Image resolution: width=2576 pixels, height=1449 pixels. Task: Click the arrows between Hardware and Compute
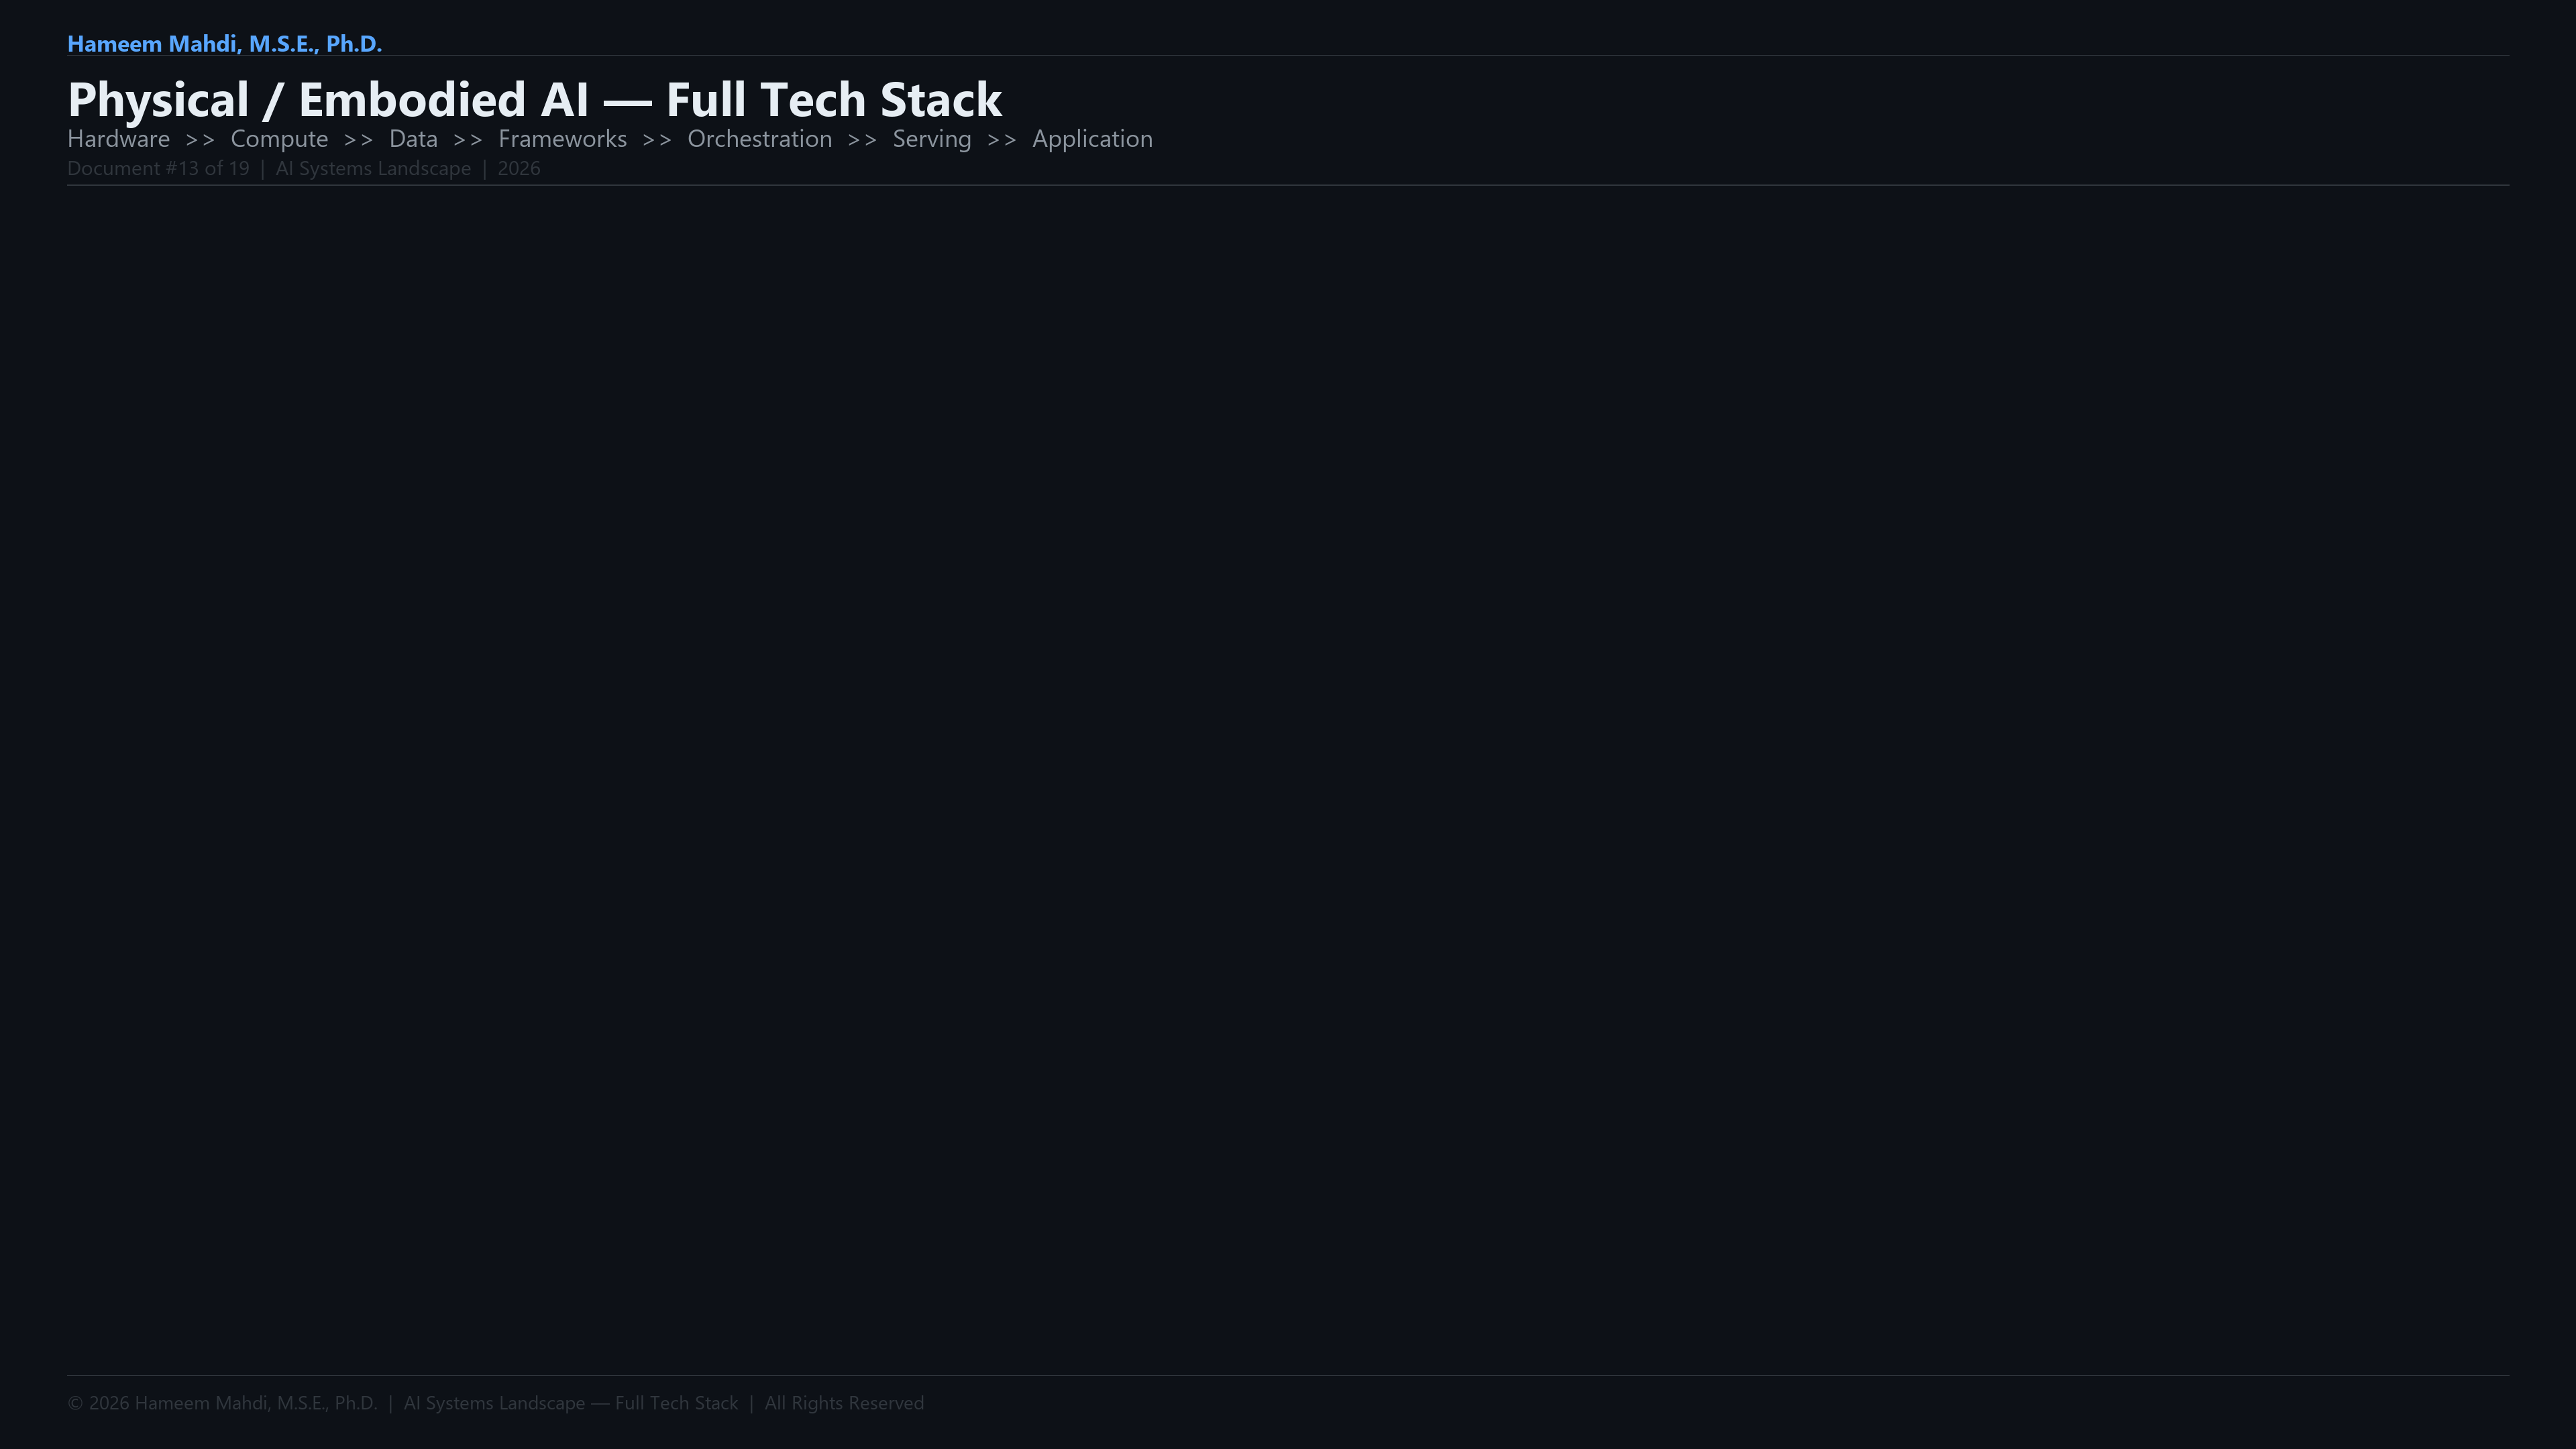click(x=200, y=140)
